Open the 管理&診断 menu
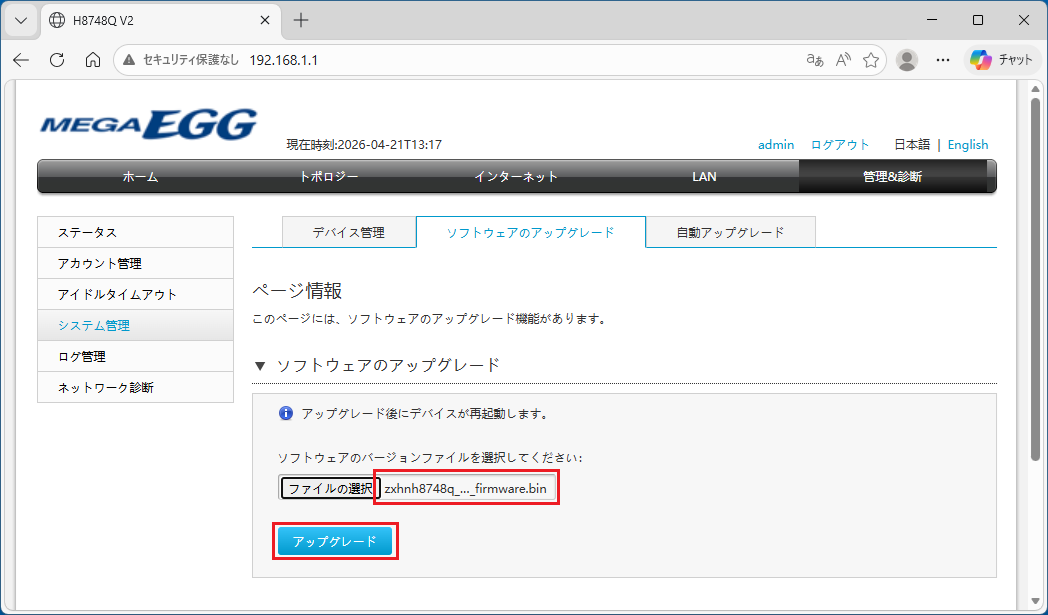 (892, 176)
